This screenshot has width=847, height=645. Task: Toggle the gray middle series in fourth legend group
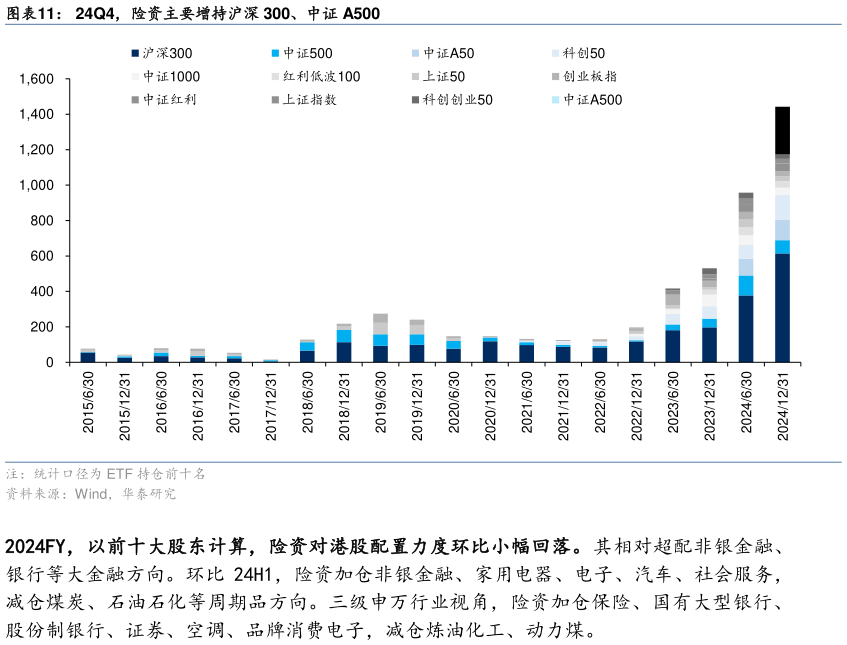pos(556,75)
